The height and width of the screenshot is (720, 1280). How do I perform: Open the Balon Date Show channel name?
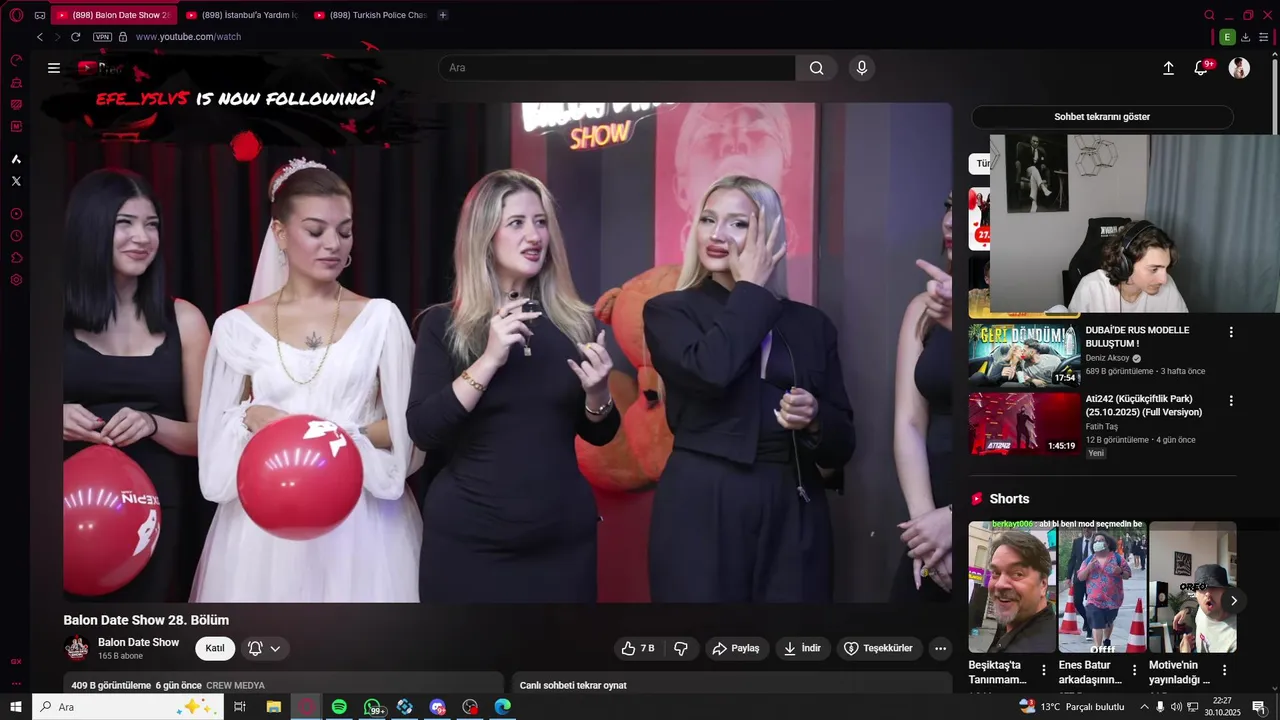(138, 642)
